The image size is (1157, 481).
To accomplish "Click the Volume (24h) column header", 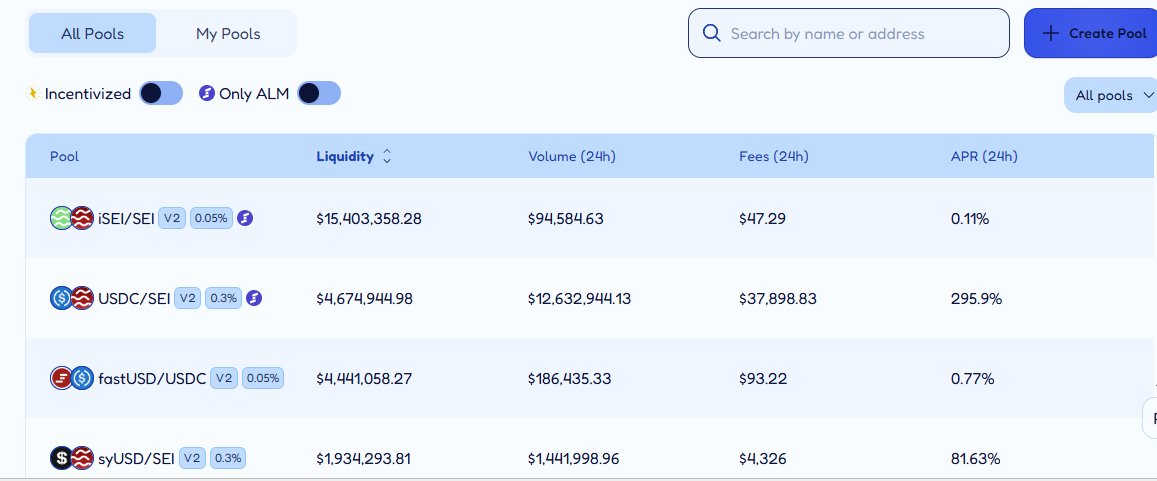I will [572, 156].
